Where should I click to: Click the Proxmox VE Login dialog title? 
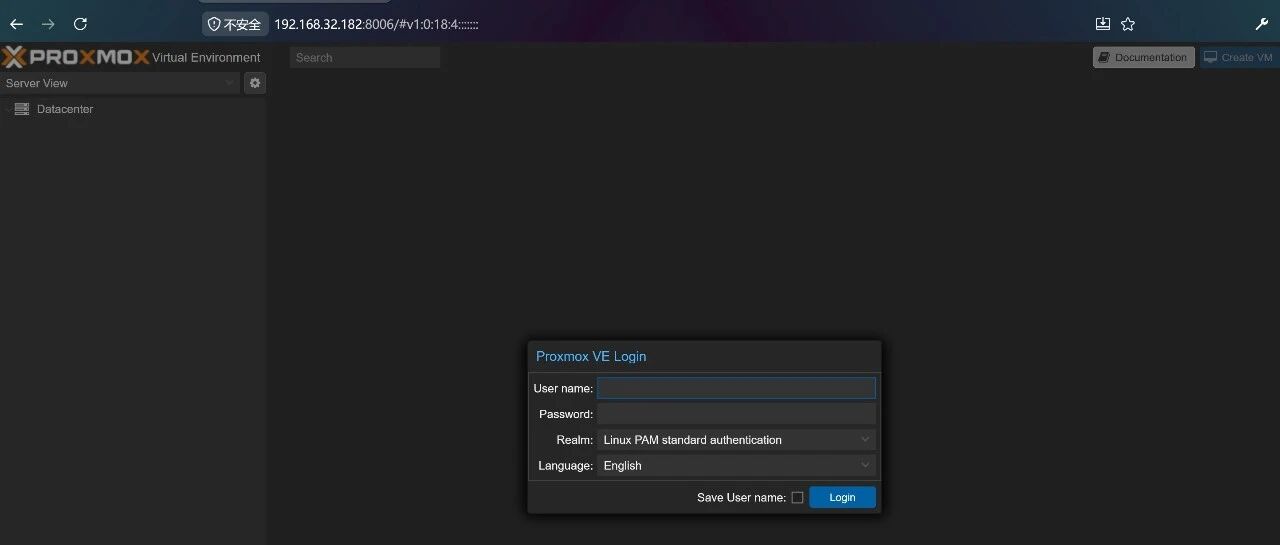(x=591, y=356)
